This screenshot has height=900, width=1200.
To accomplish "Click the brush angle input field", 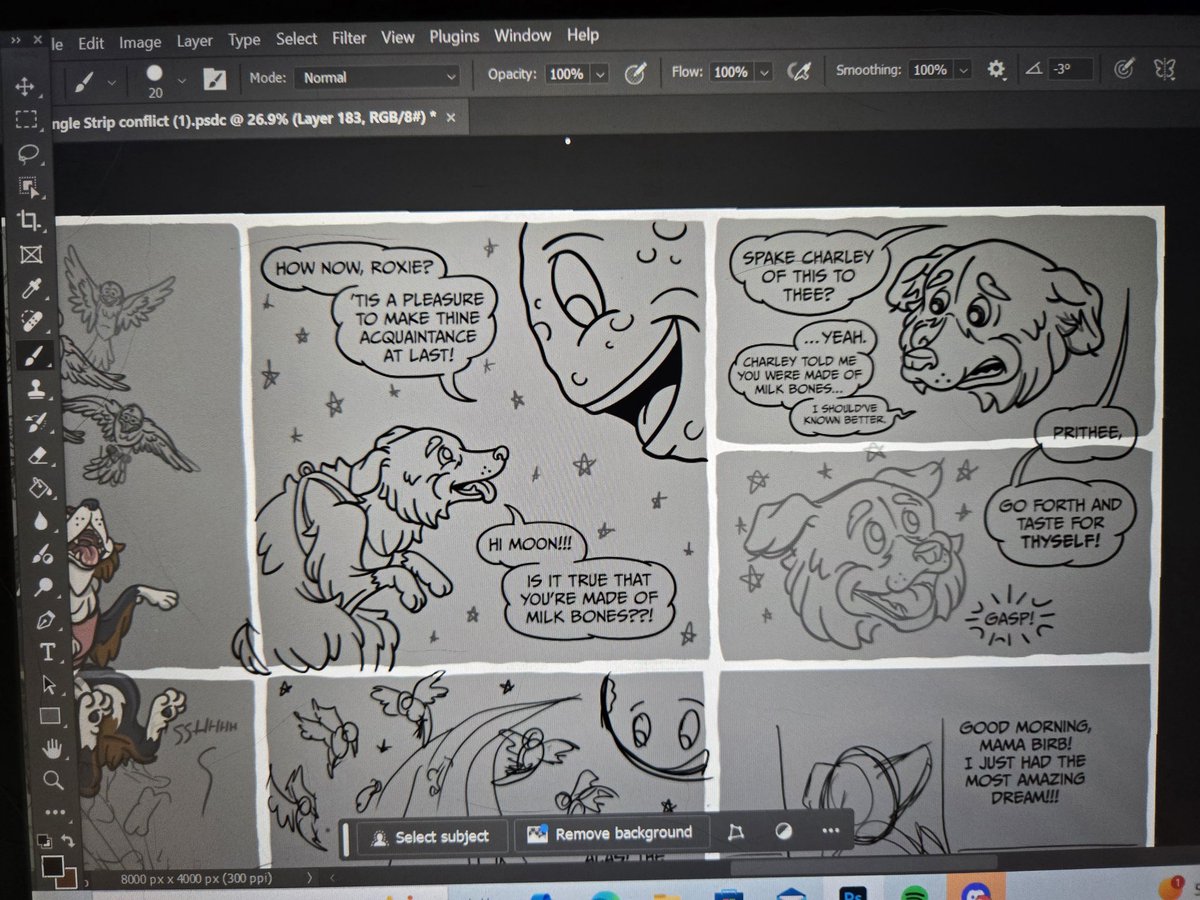I will click(1069, 69).
